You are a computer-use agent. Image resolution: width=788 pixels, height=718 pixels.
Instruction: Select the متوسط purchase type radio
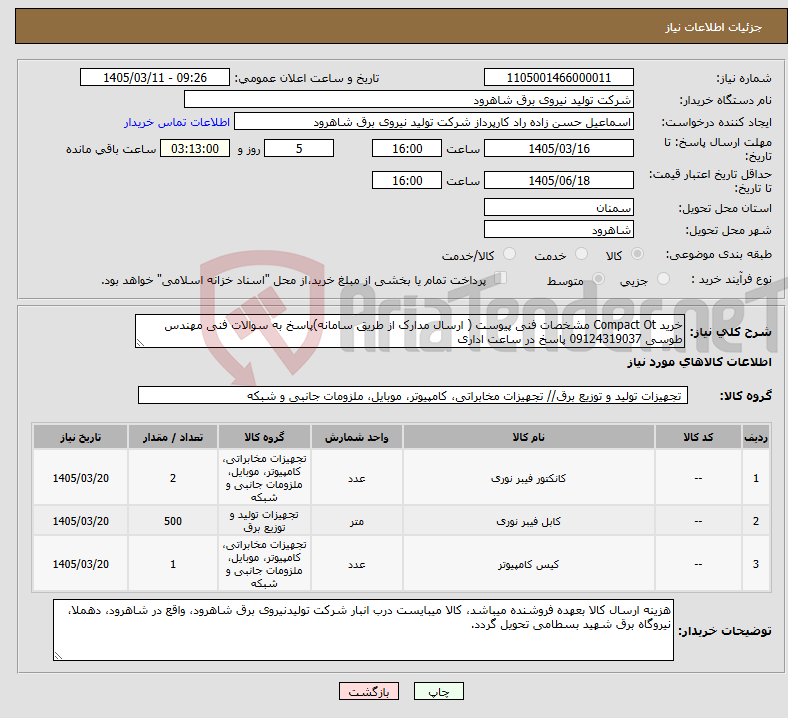[x=598, y=279]
